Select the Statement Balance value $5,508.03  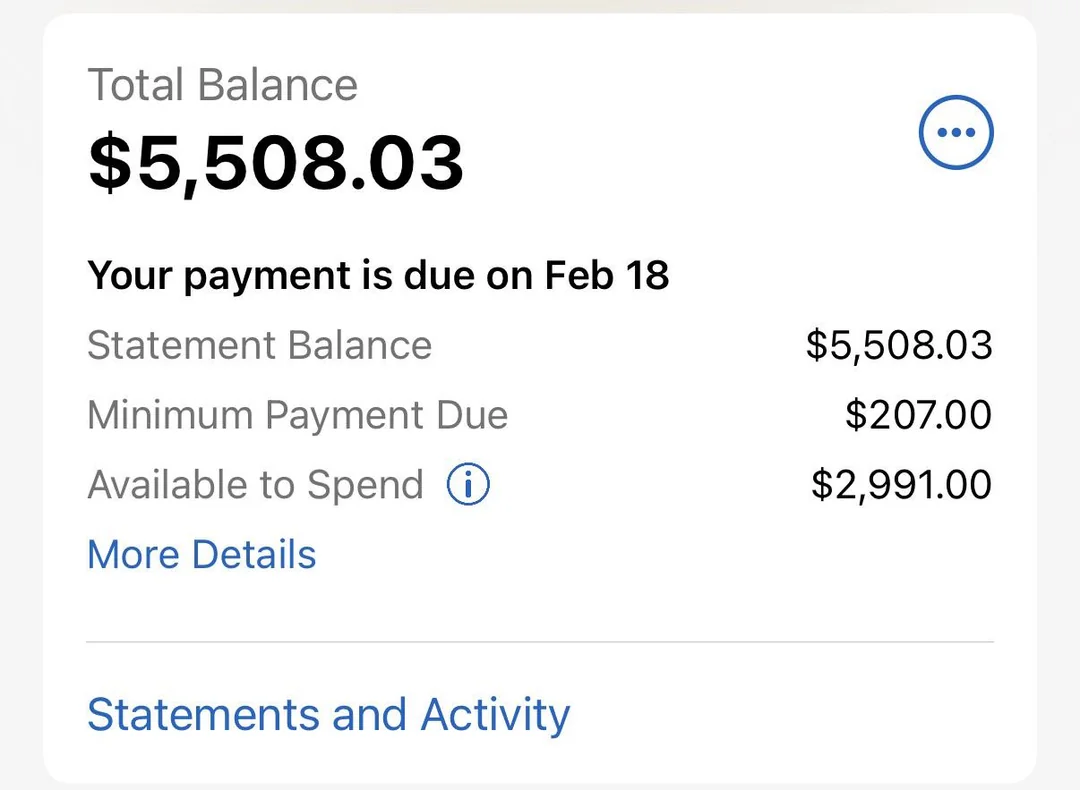point(898,345)
